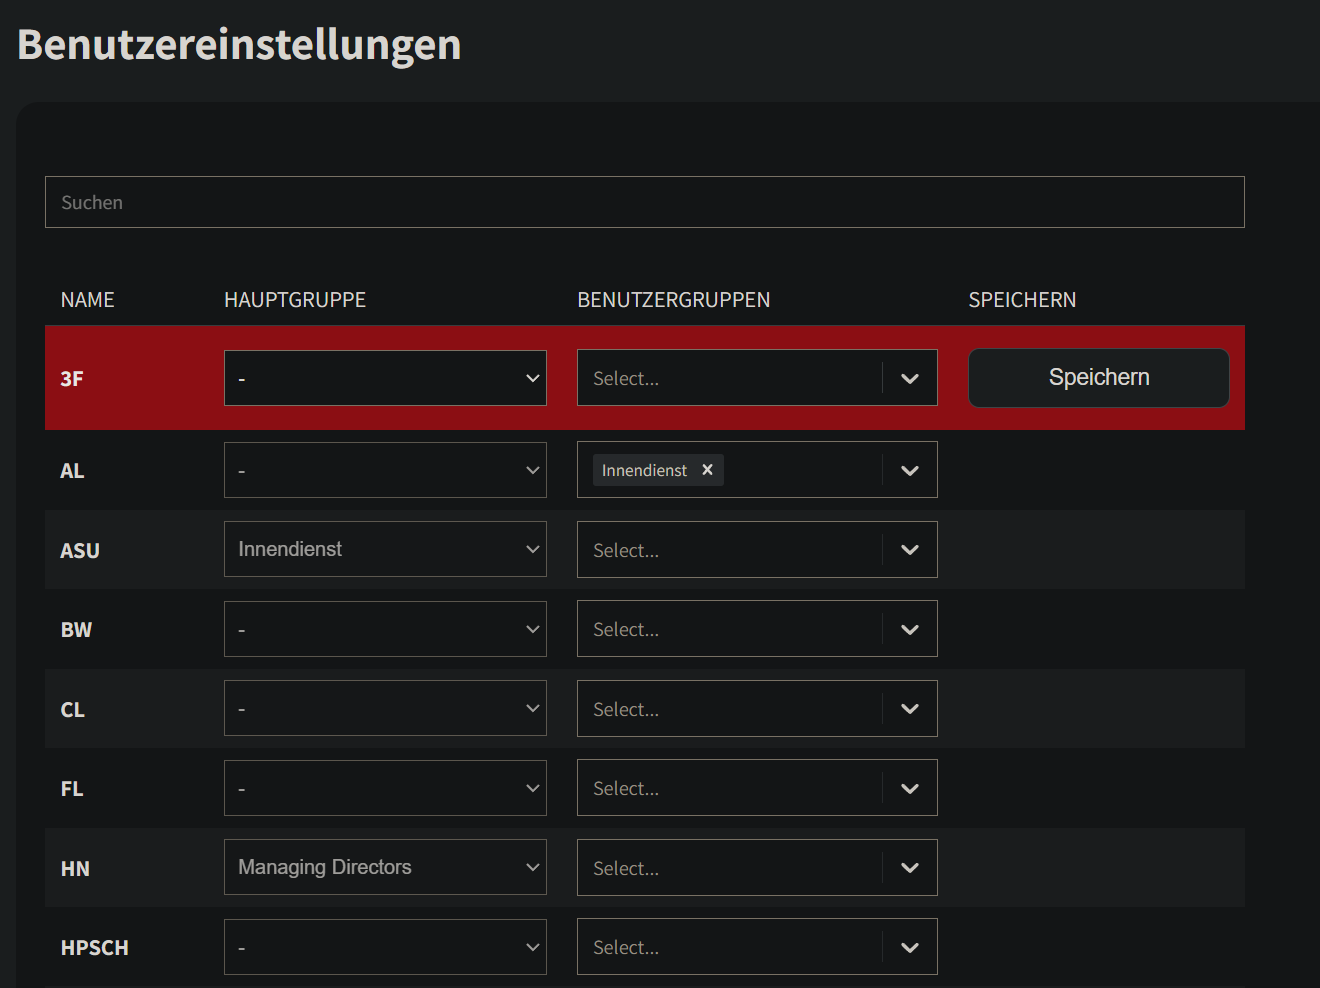The height and width of the screenshot is (988, 1320).
Task: Expand Benutzergruppen chevron in CL row
Action: tap(909, 708)
